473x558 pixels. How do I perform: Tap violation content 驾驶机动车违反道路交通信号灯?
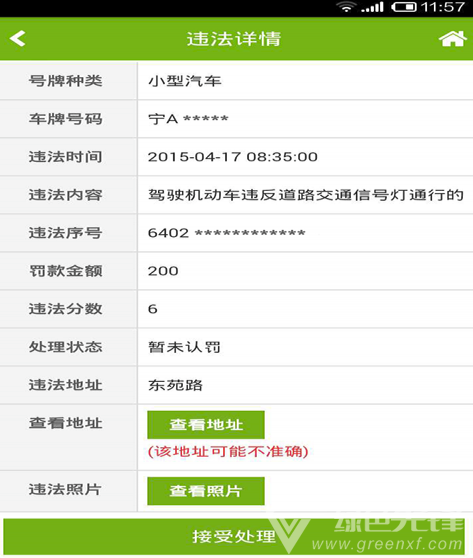[x=306, y=195]
